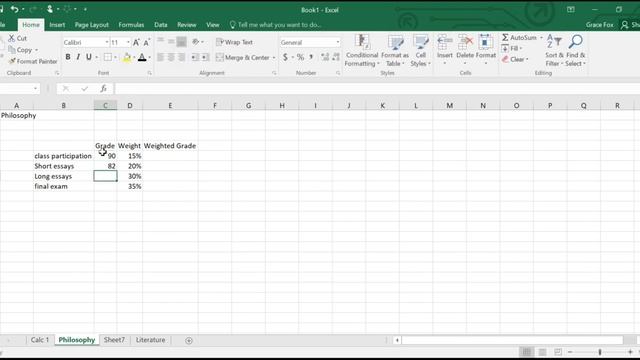640x360 pixels.
Task: Open the Clear eraser dropdown
Action: coord(515,60)
